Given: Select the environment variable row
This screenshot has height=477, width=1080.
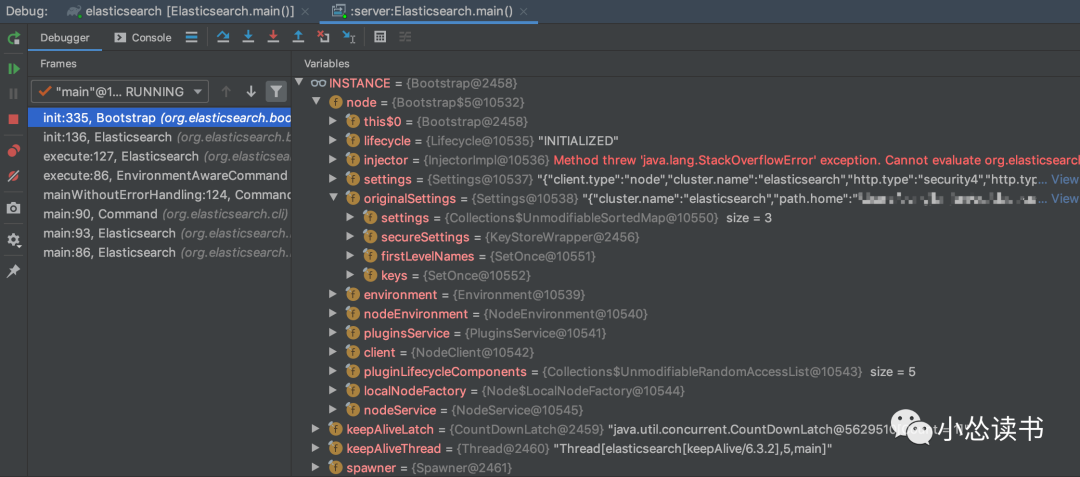Looking at the screenshot, I should (x=686, y=295).
